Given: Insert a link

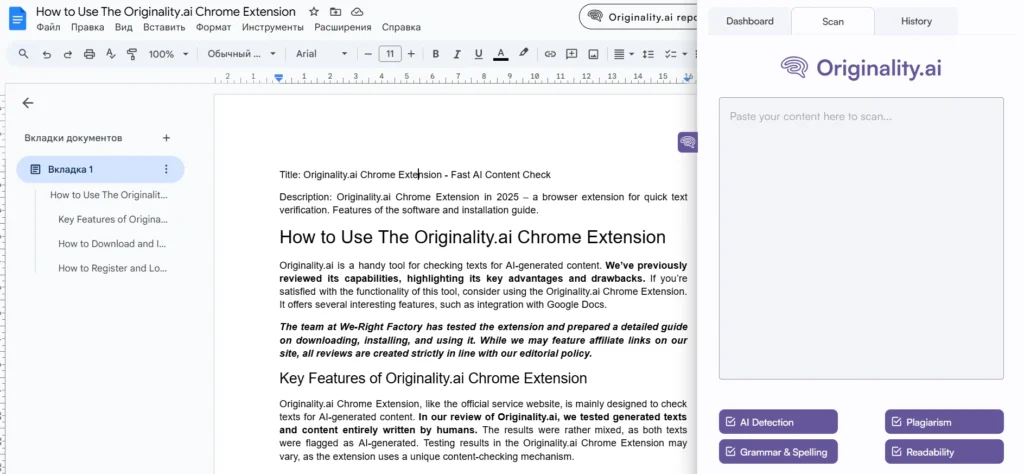Looking at the screenshot, I should [x=550, y=54].
